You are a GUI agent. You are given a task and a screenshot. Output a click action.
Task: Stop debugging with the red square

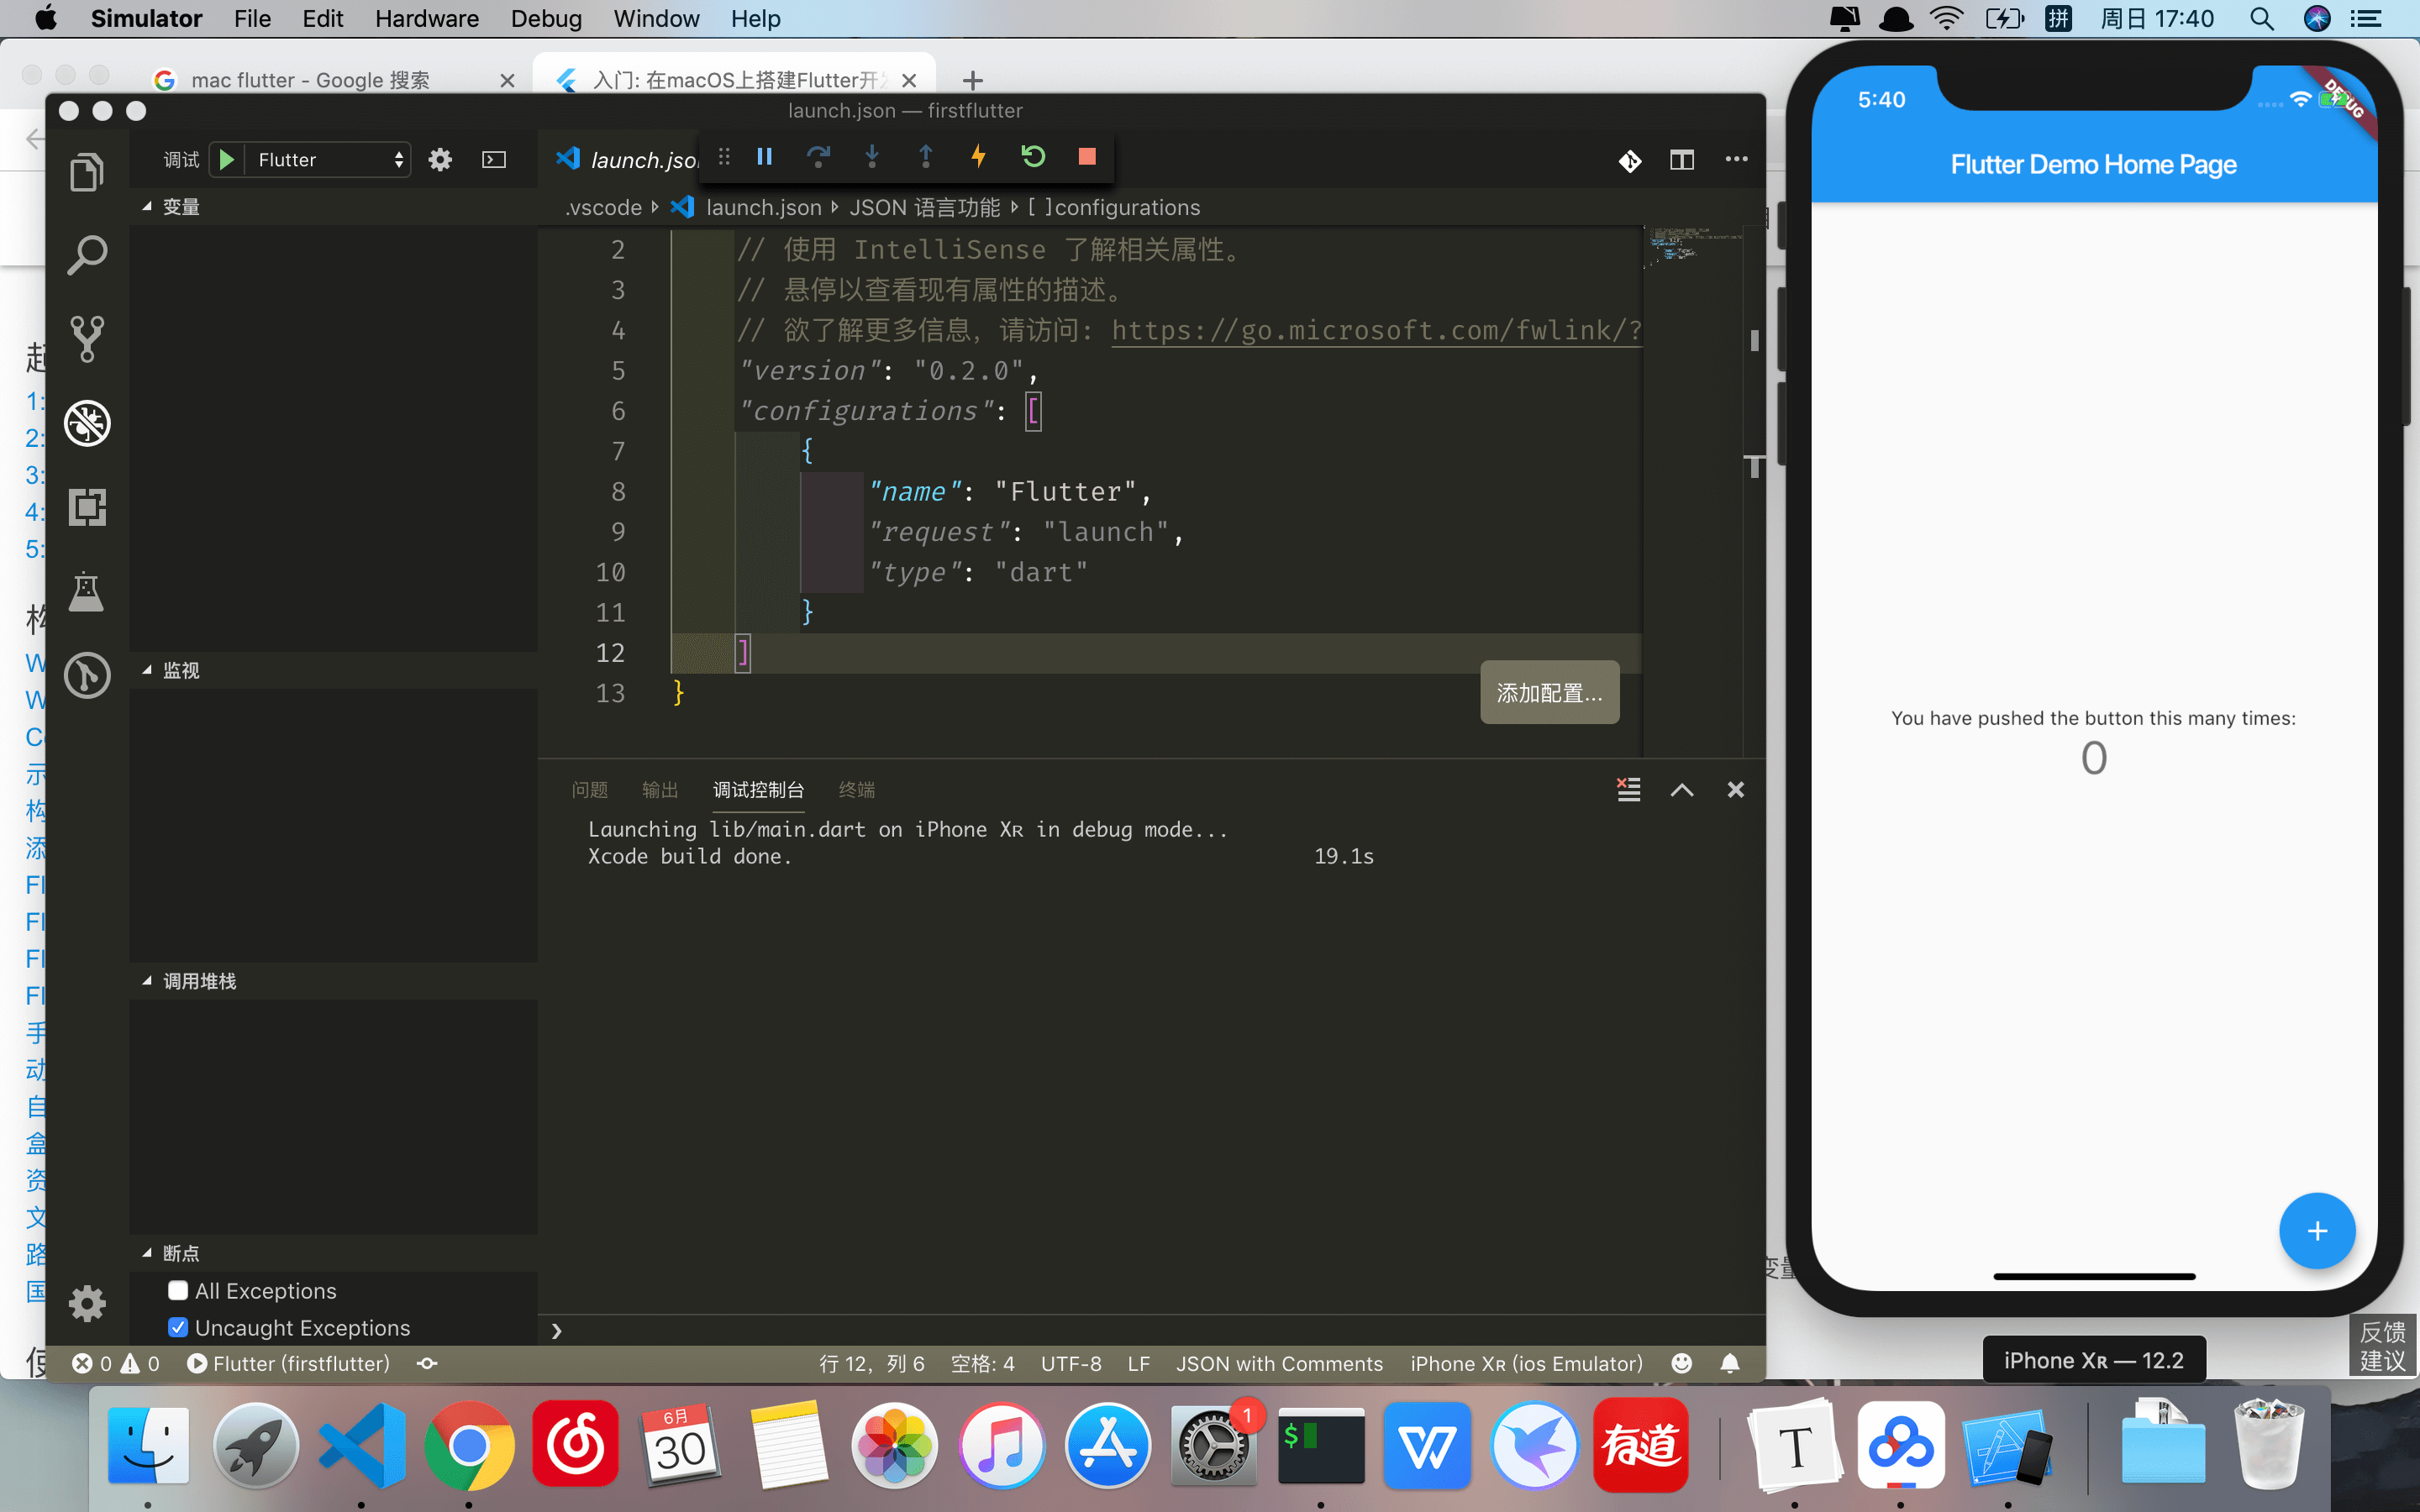click(1087, 157)
